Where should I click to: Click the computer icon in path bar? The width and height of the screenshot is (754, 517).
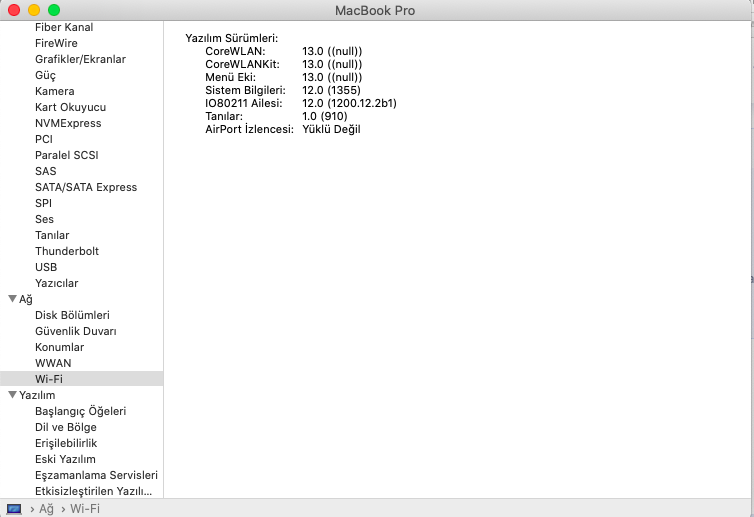pos(14,509)
